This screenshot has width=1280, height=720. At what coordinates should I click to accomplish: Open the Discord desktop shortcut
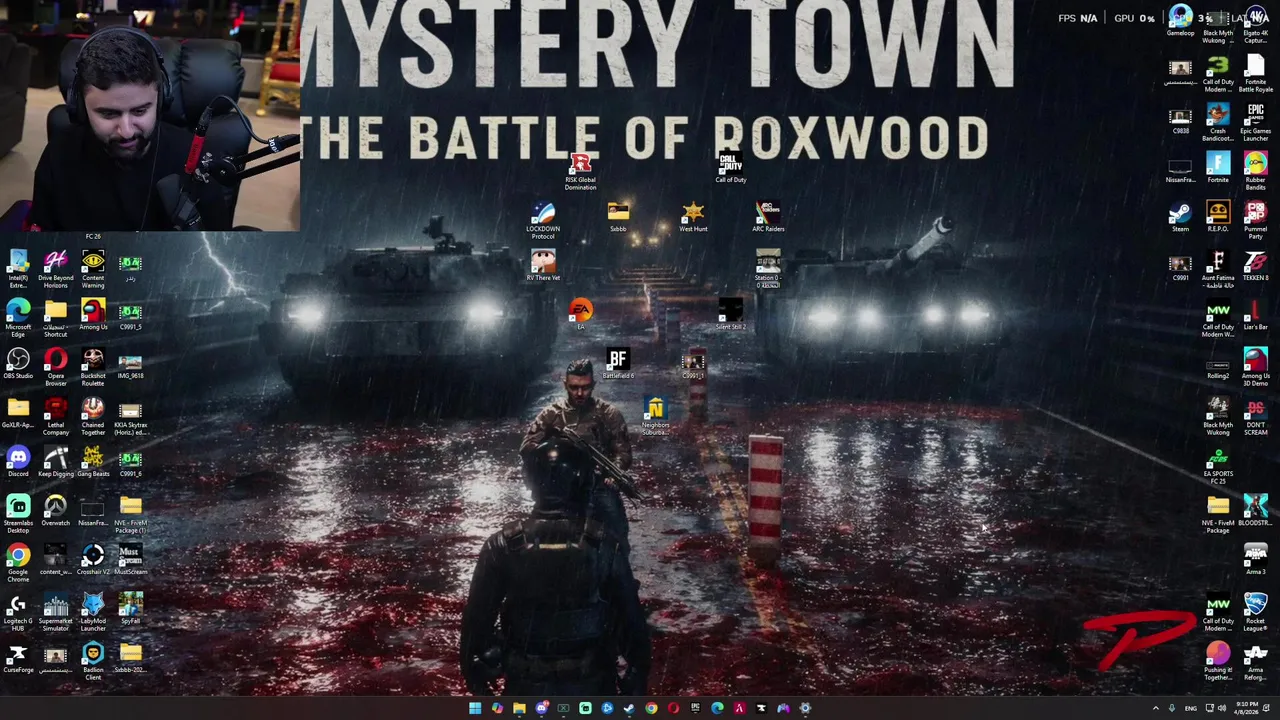[18, 461]
